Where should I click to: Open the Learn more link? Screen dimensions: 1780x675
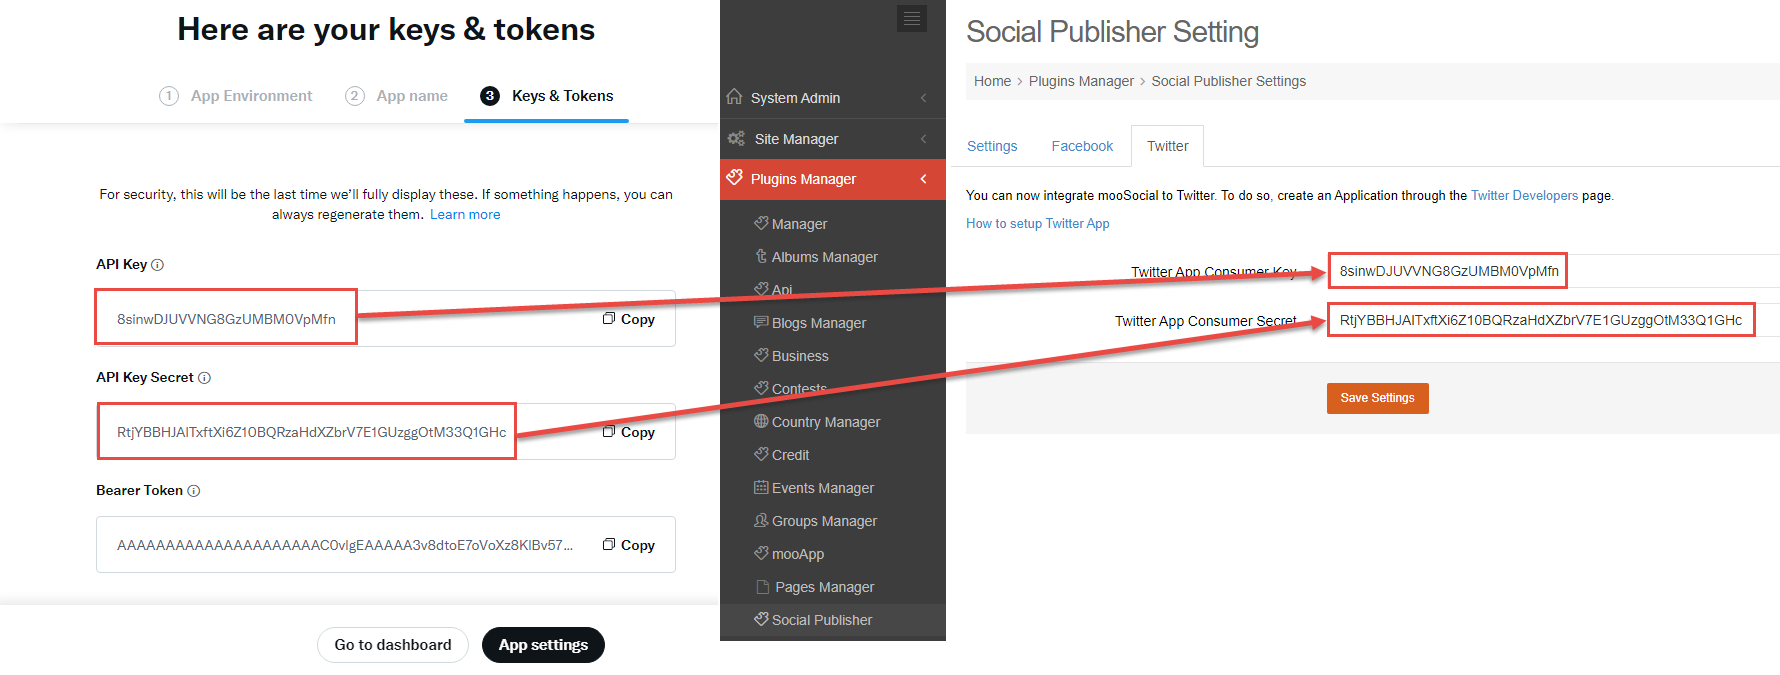465,215
